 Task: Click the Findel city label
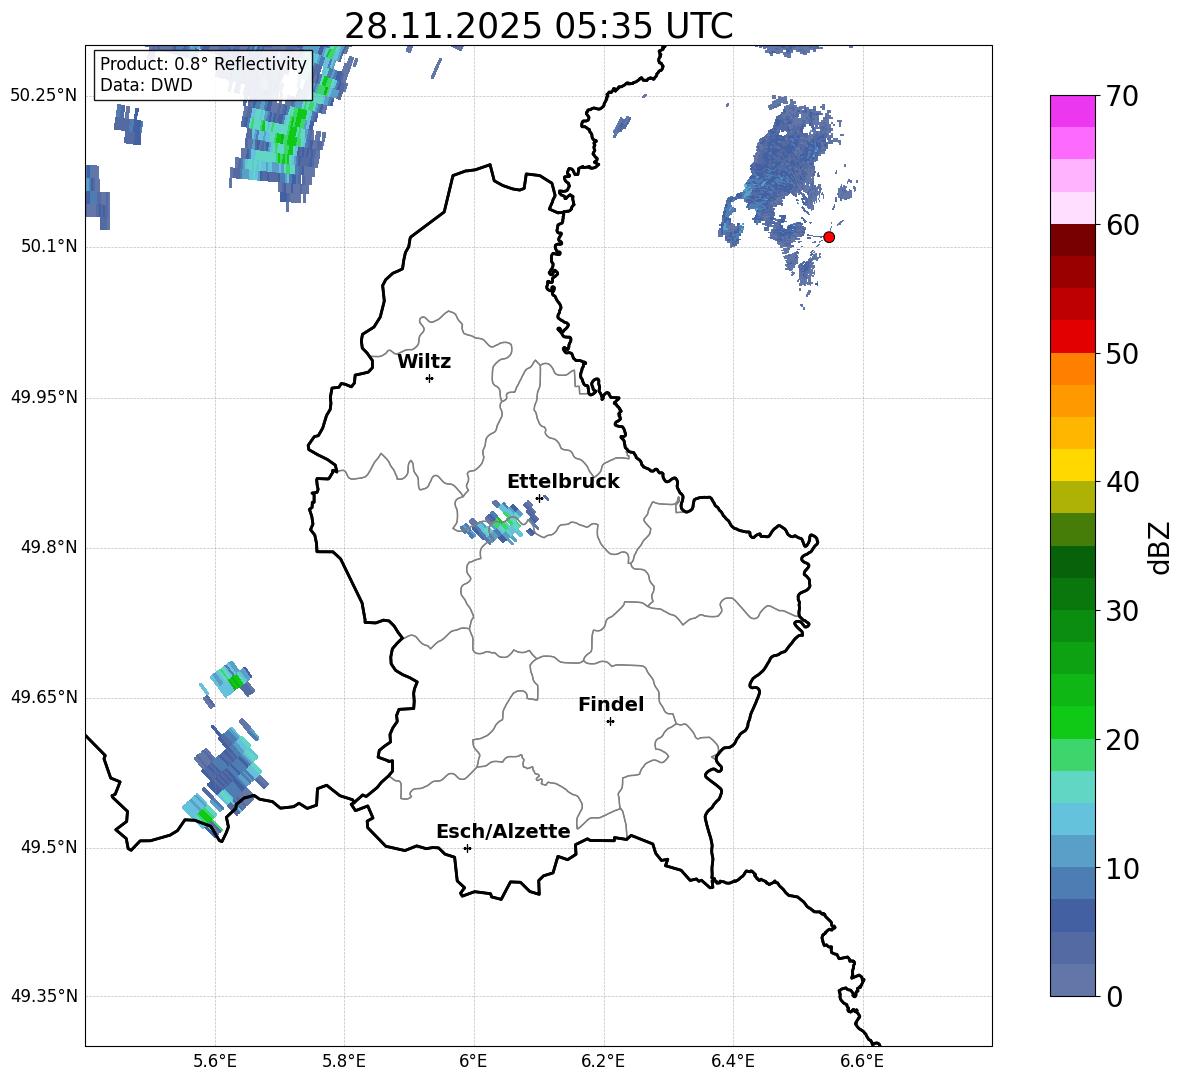611,704
